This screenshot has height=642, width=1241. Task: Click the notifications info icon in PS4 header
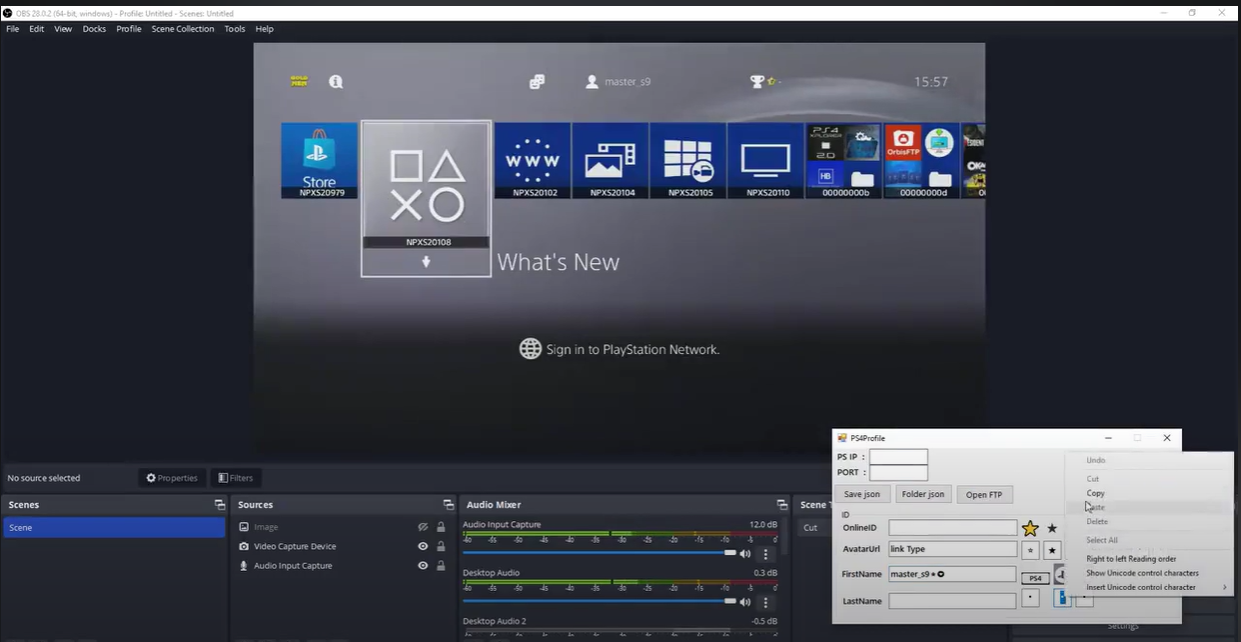tap(336, 81)
